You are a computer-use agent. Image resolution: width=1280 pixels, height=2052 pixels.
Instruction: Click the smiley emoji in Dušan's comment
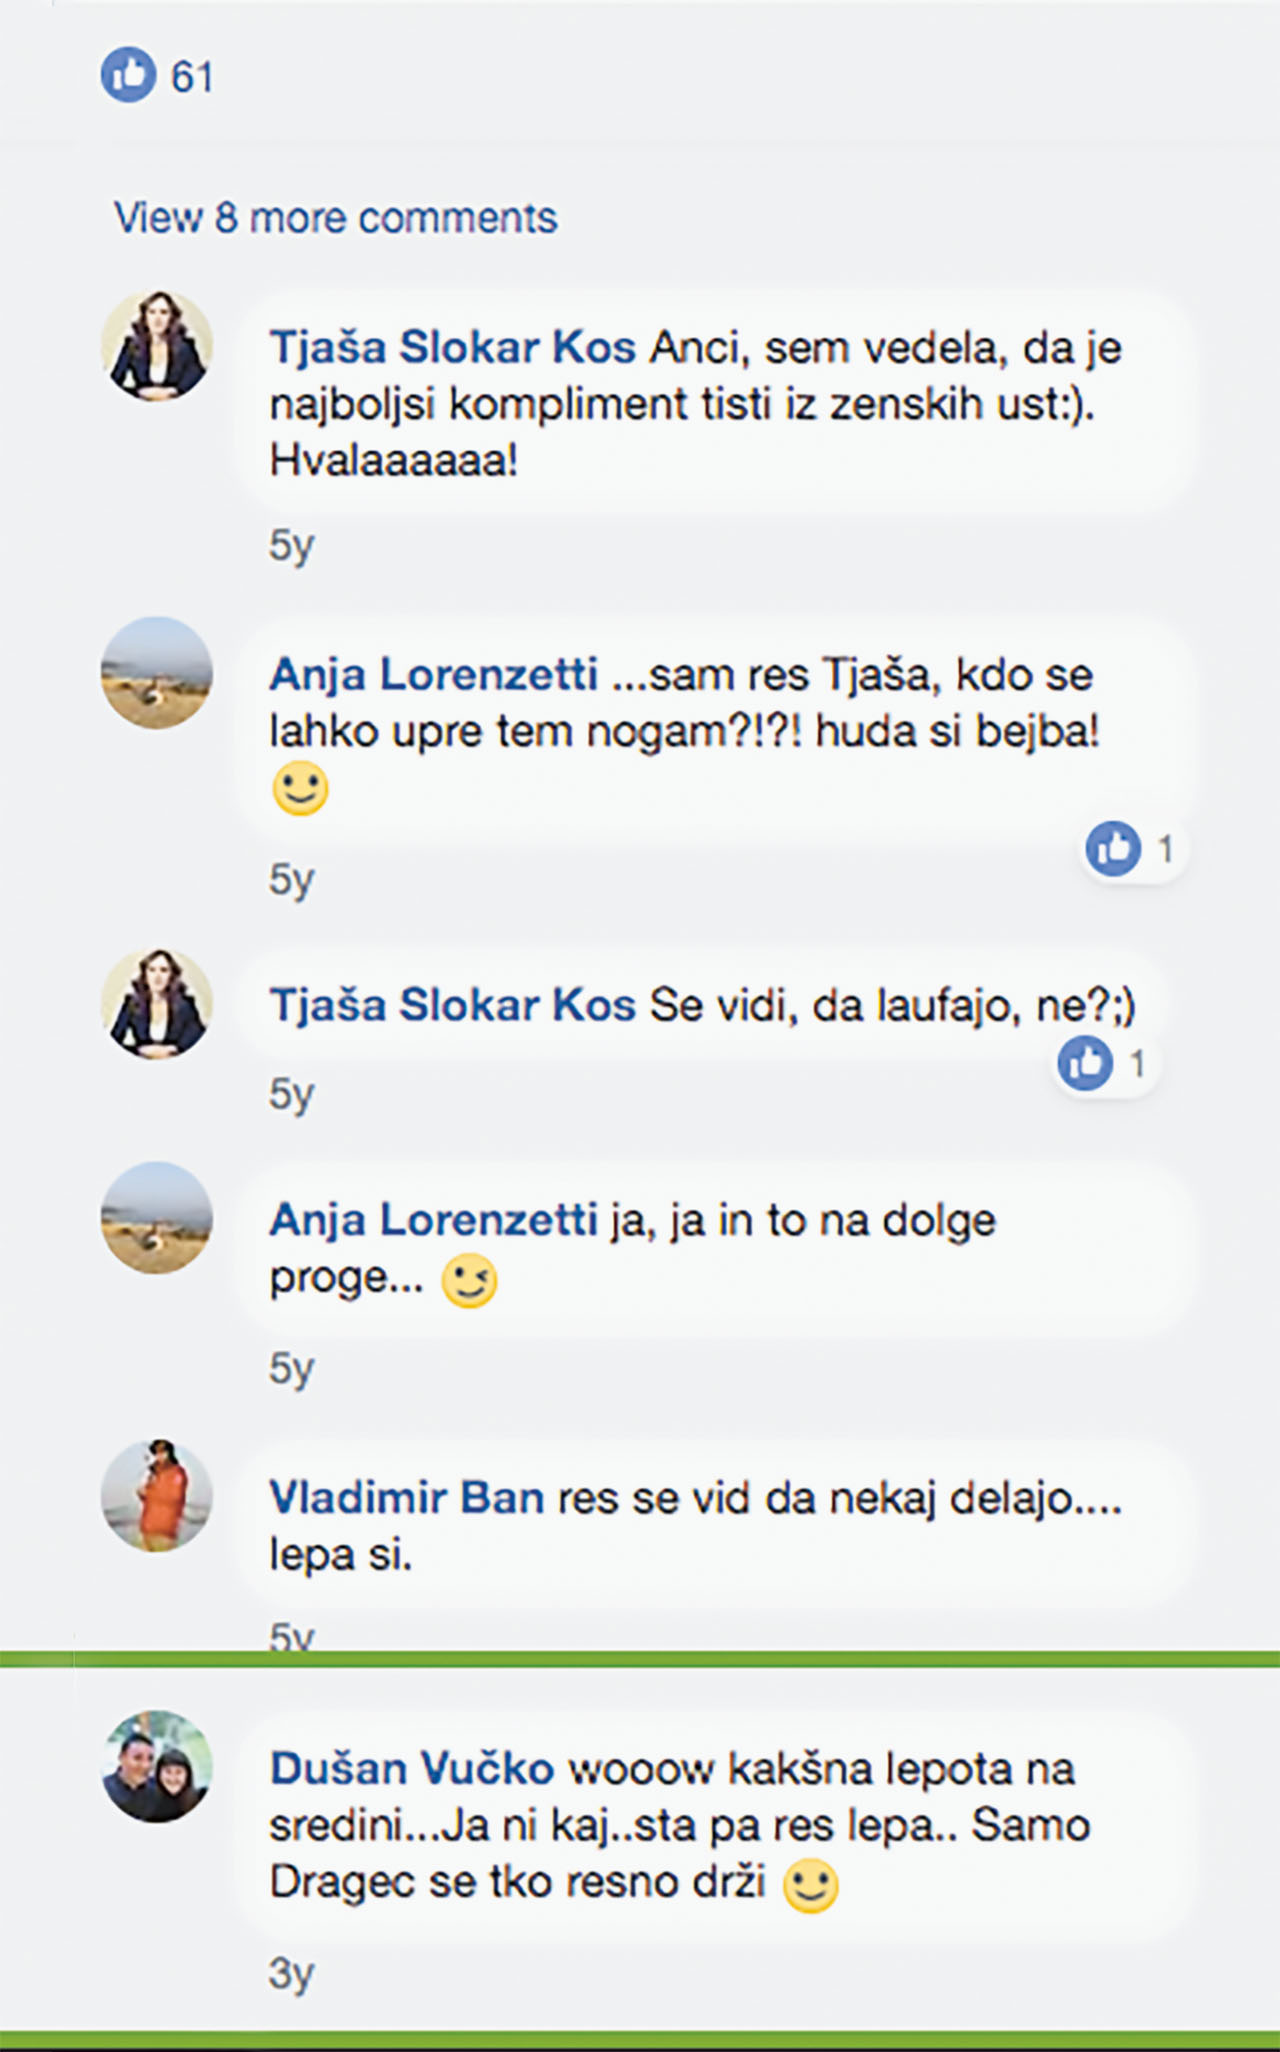810,1886
